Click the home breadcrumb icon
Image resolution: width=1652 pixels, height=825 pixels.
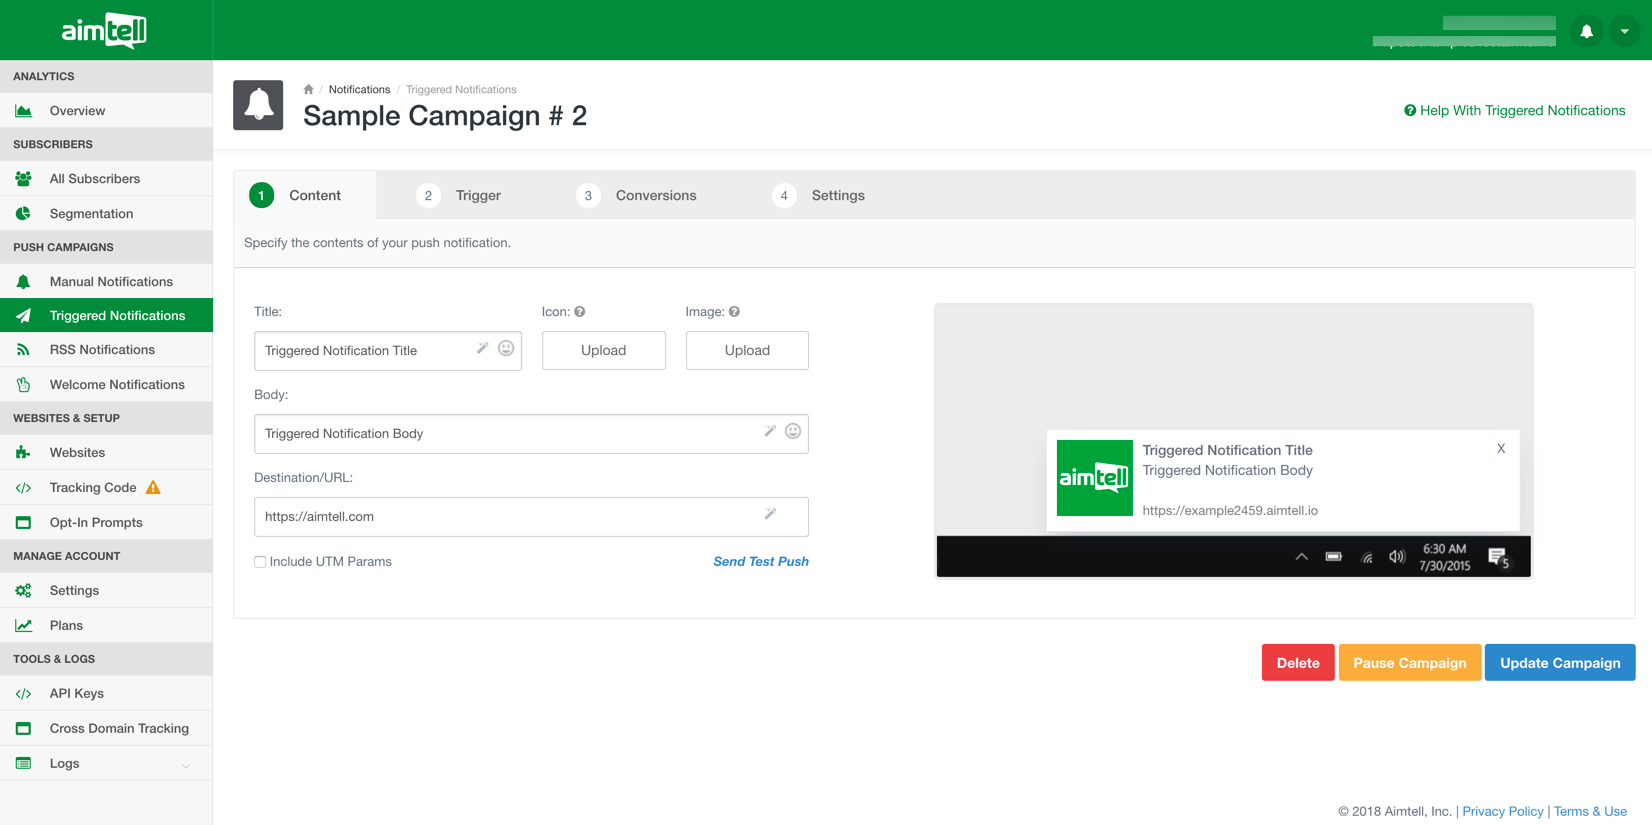pyautogui.click(x=309, y=90)
